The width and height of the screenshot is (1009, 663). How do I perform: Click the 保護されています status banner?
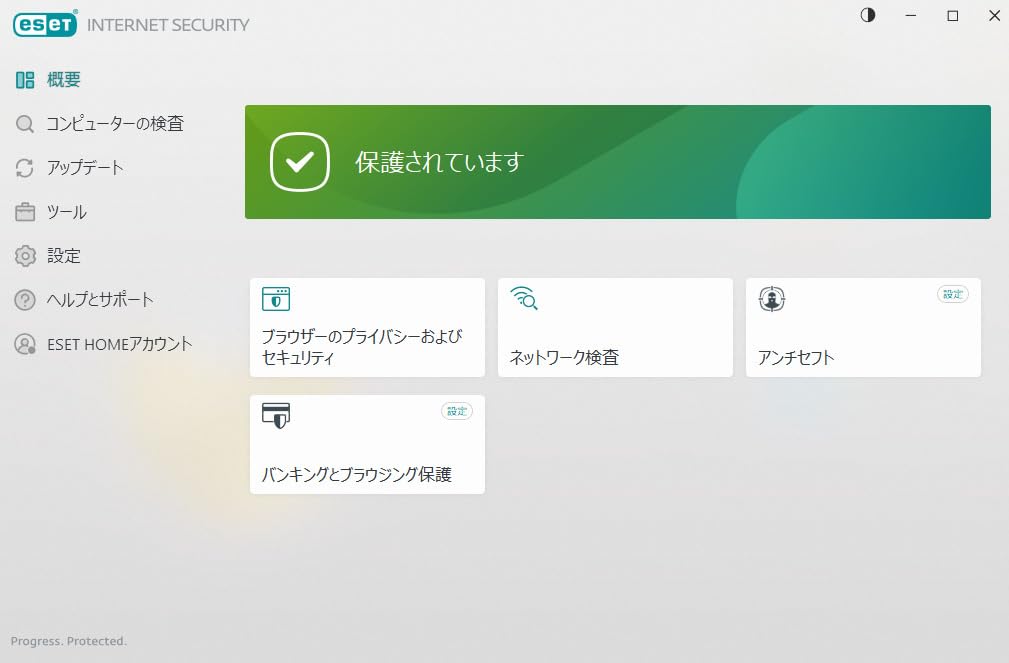pos(617,162)
